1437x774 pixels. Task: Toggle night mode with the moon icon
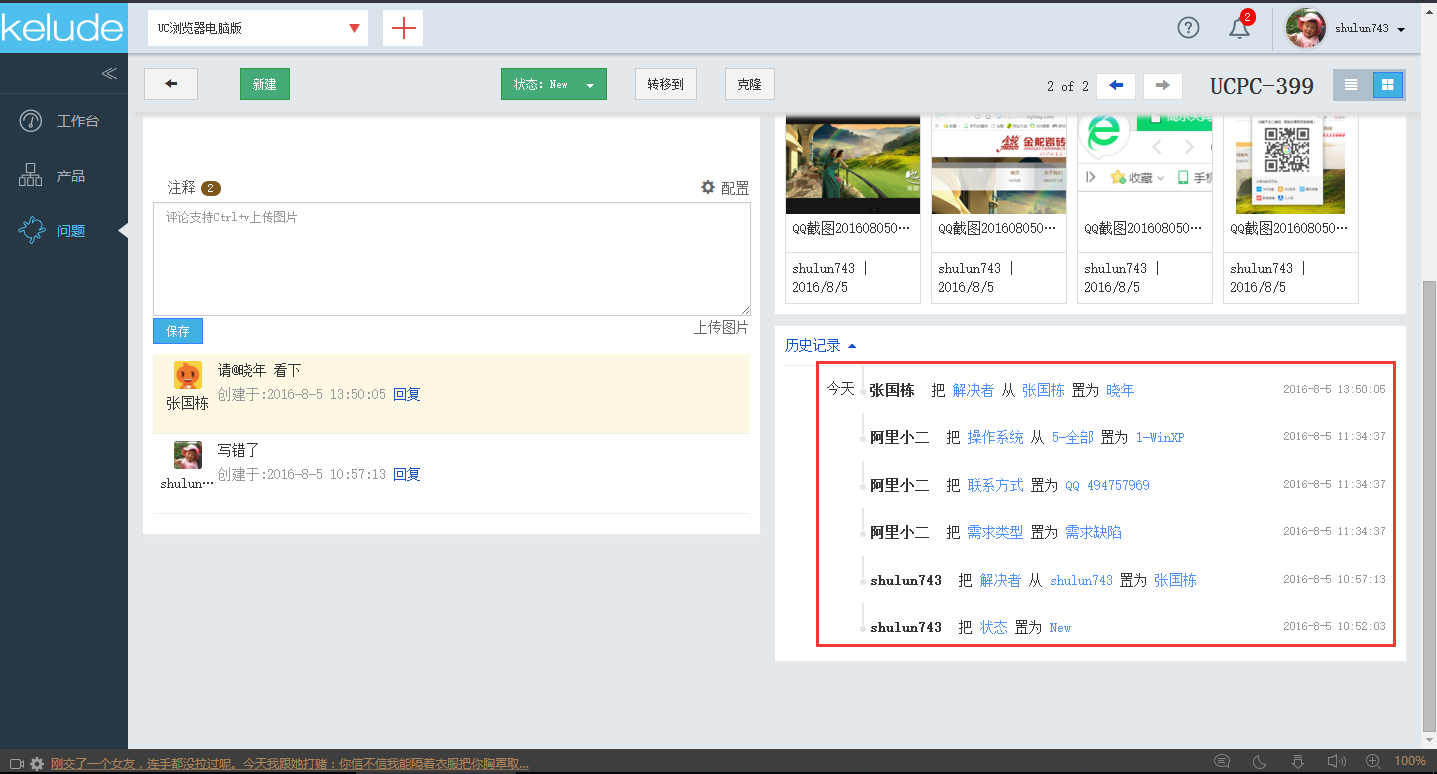[1260, 762]
